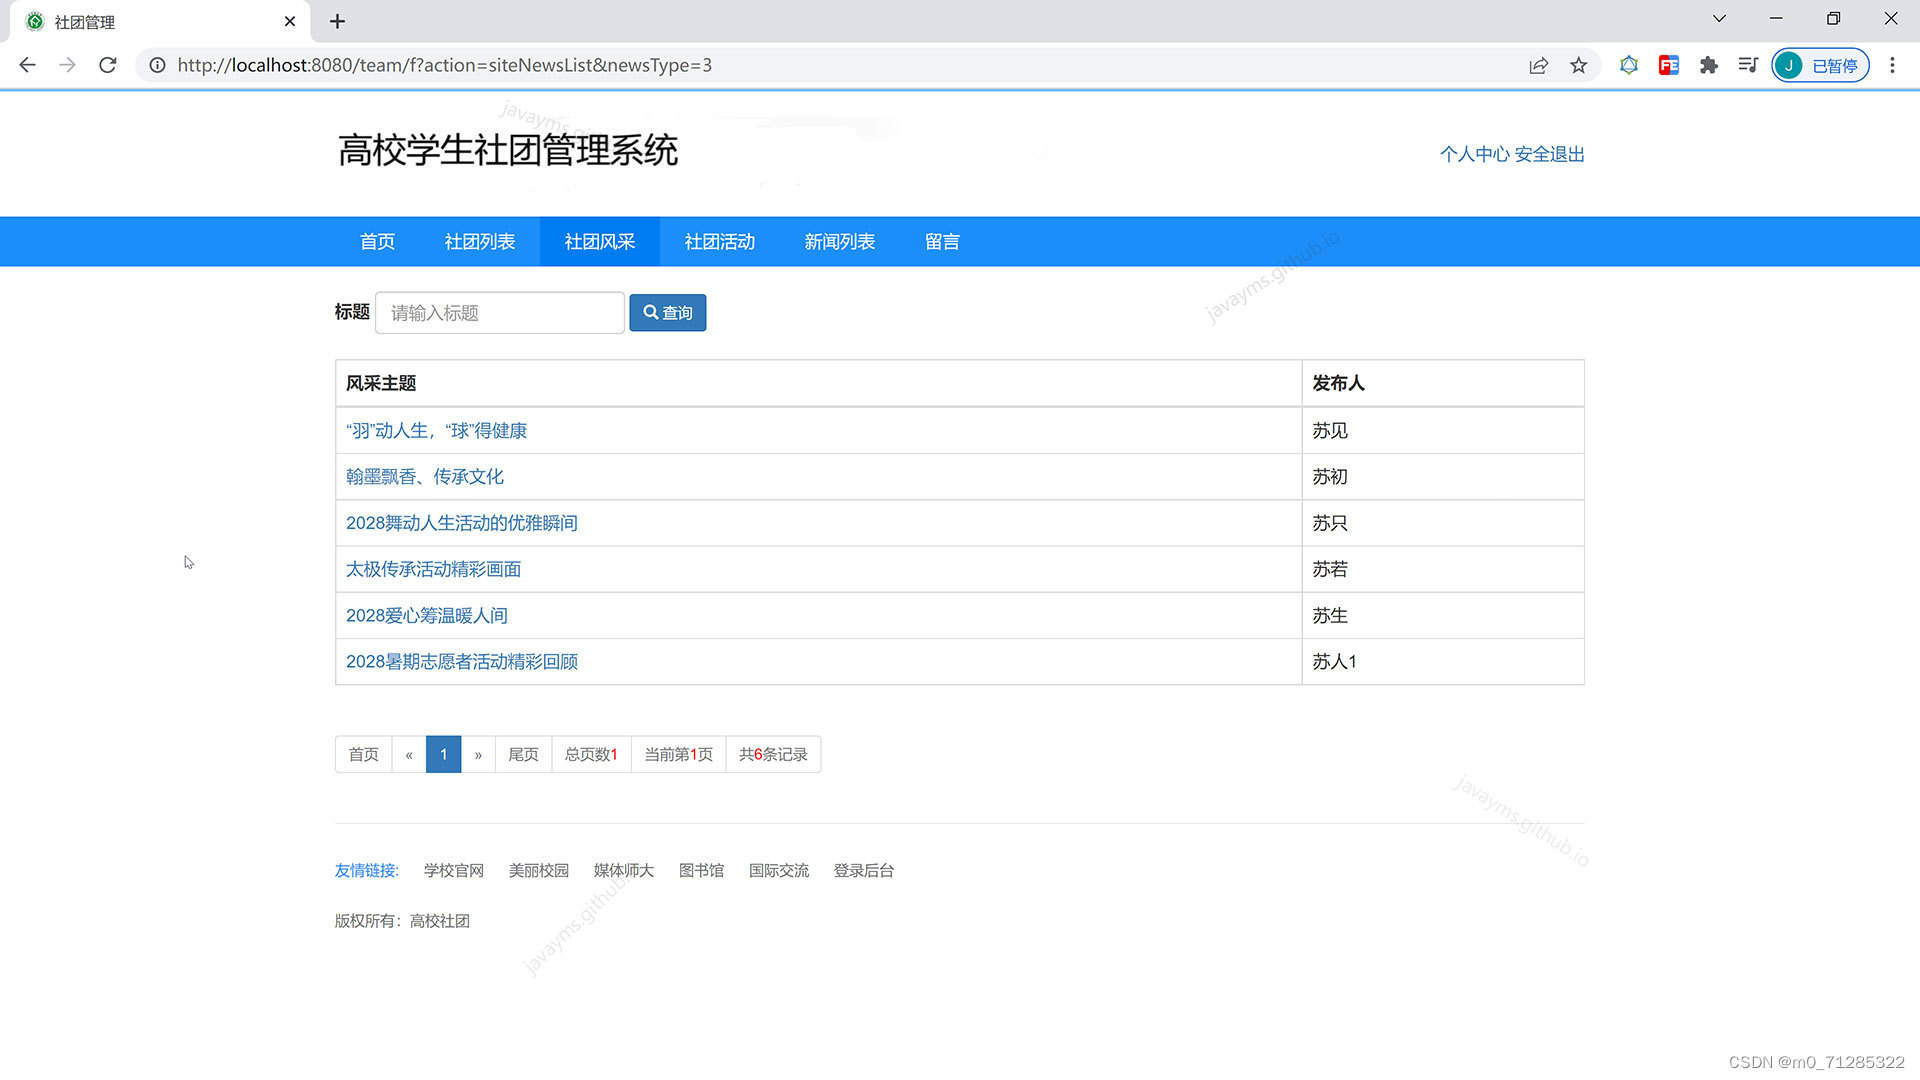Screen dimensions: 1920x1080
Task: Open the extensions puzzle icon
Action: coord(1708,65)
